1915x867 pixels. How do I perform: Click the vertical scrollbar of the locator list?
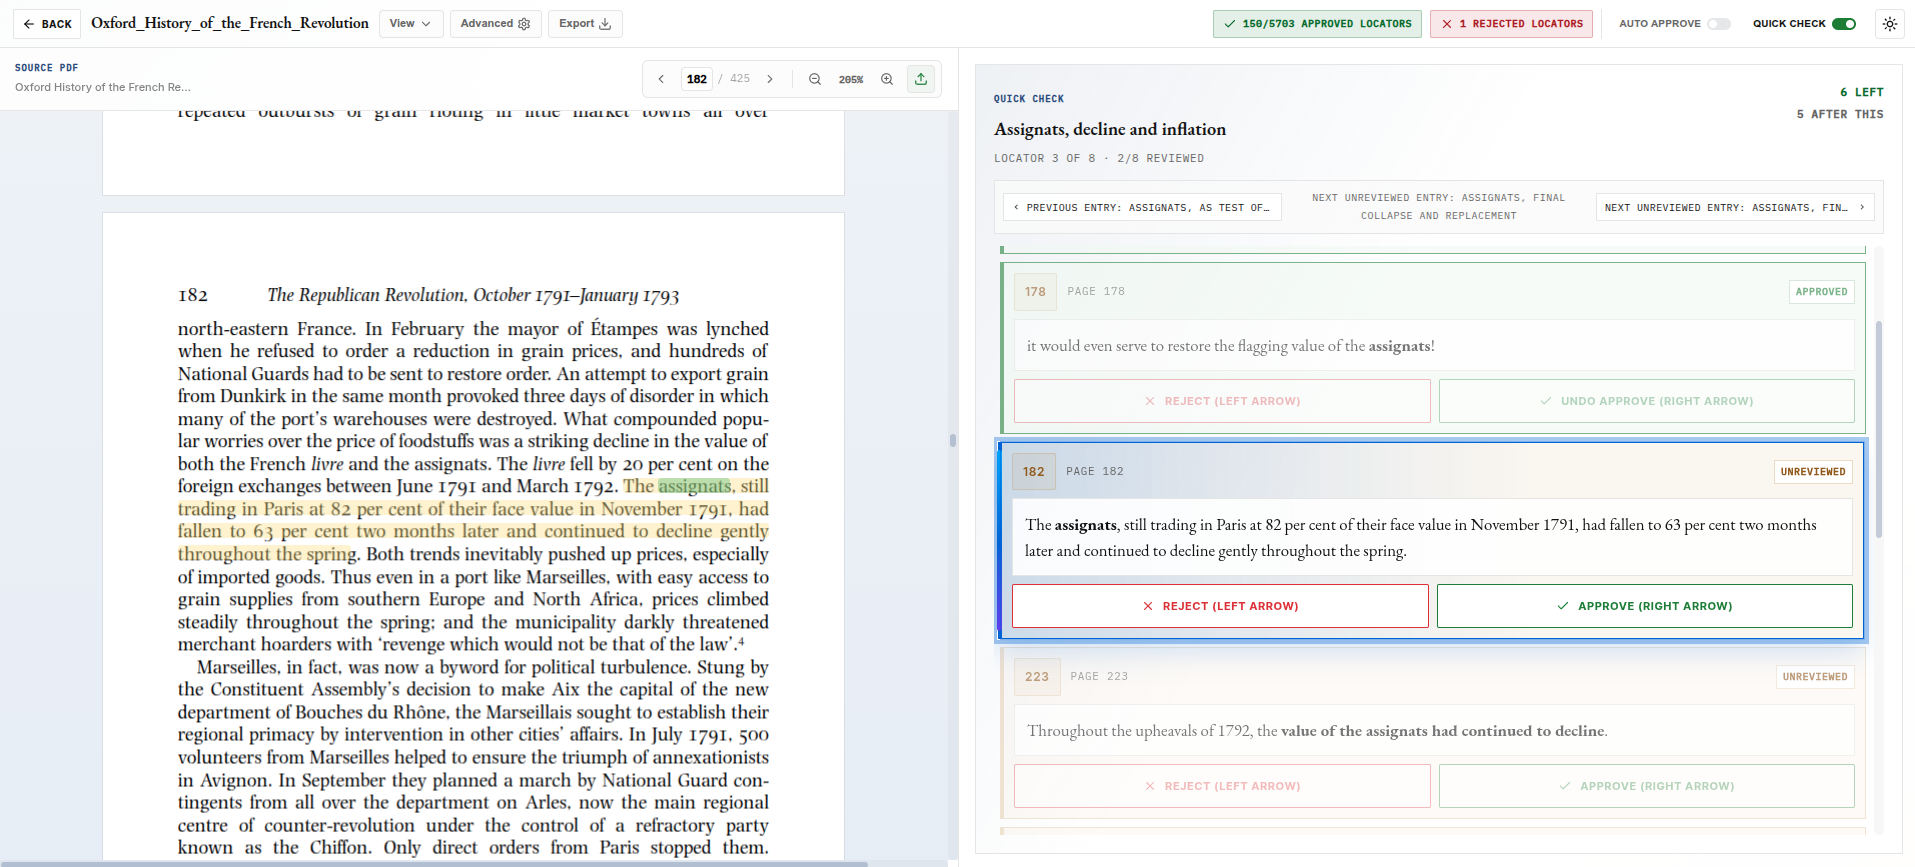tap(1878, 430)
